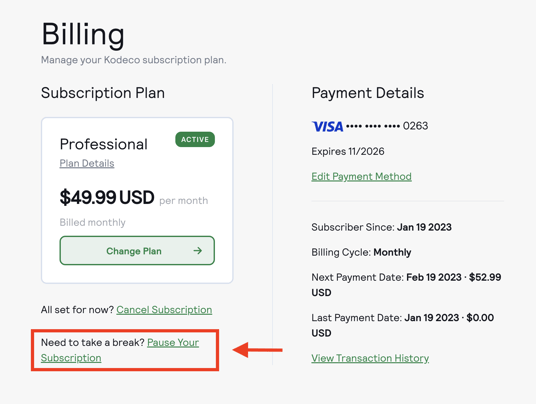This screenshot has width=536, height=404.
Task: Click the VISA card logo
Action: [x=327, y=126]
